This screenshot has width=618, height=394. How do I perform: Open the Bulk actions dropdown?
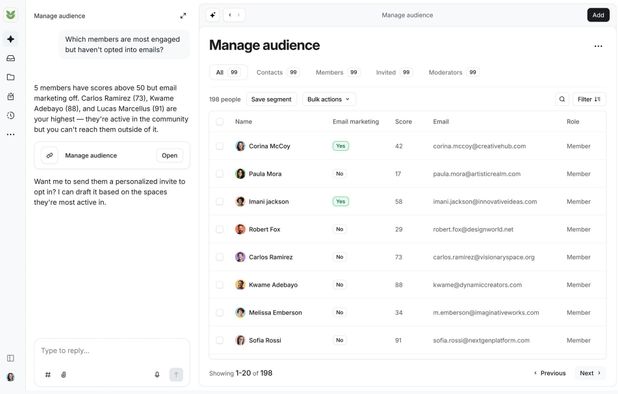coord(329,99)
